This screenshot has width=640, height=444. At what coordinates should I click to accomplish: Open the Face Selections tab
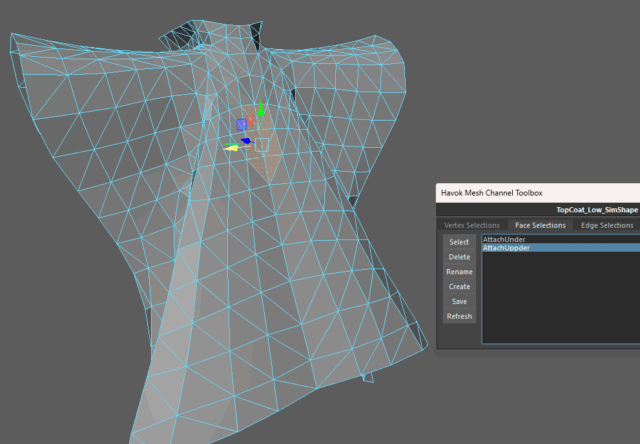(540, 226)
